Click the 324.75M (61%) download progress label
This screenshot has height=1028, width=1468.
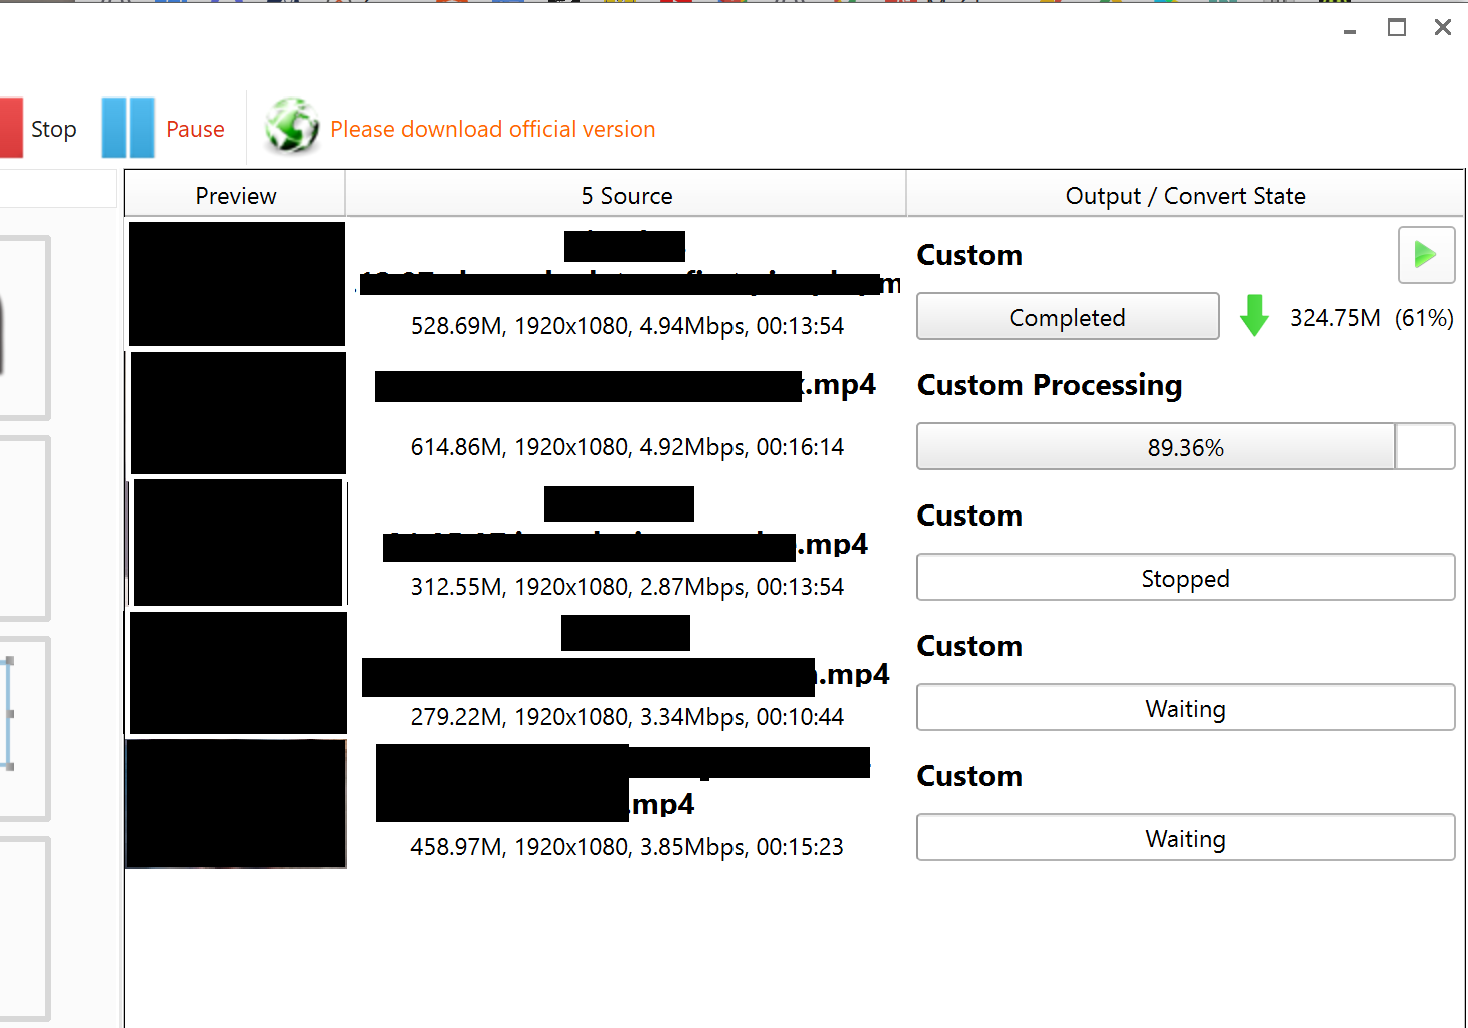click(x=1371, y=318)
